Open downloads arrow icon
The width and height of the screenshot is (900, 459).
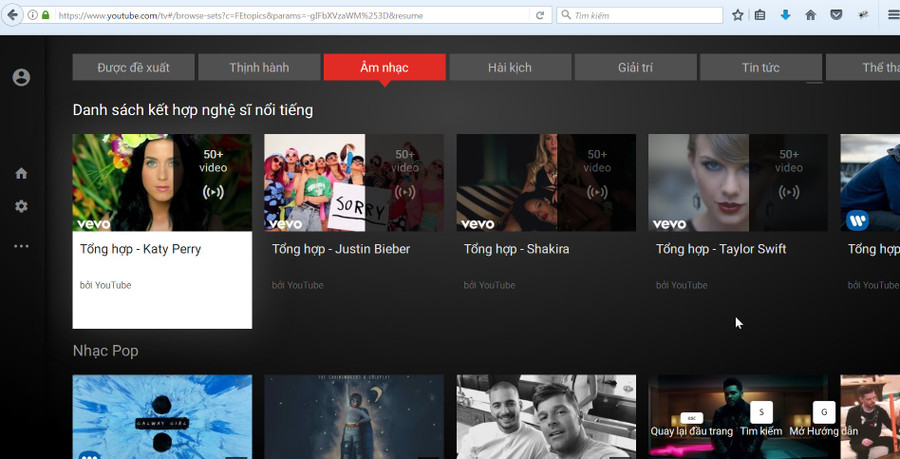coord(785,15)
